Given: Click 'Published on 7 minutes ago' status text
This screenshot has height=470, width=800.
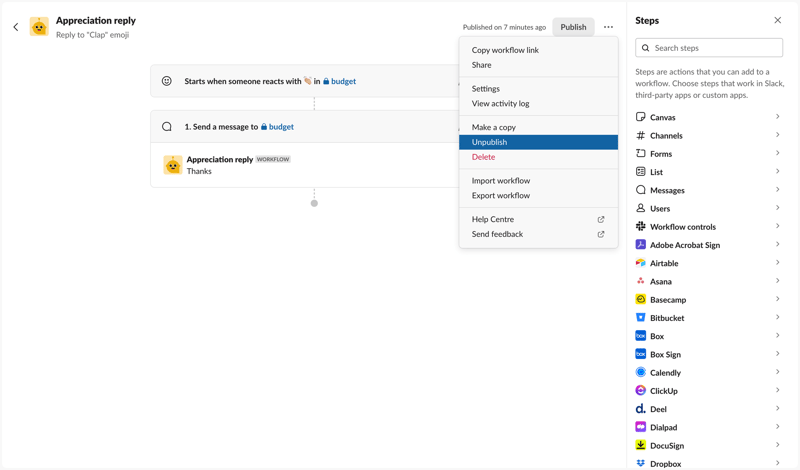Looking at the screenshot, I should pyautogui.click(x=504, y=28).
